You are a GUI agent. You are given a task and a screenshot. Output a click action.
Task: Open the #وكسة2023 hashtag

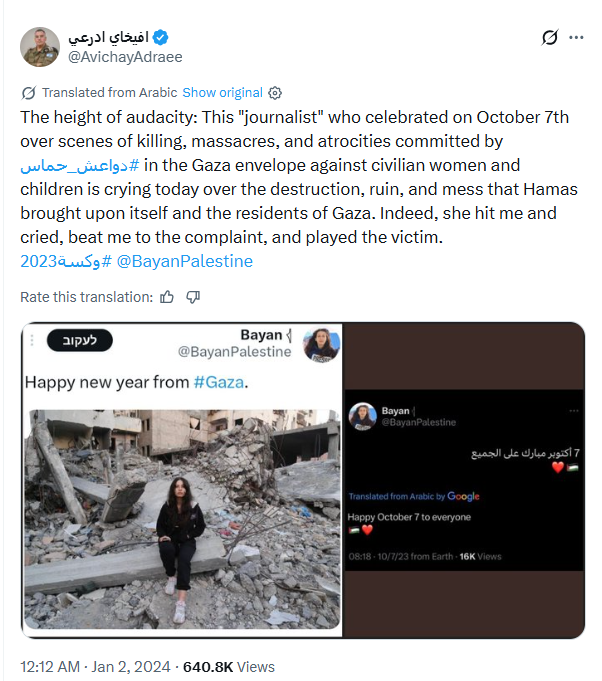(64, 261)
